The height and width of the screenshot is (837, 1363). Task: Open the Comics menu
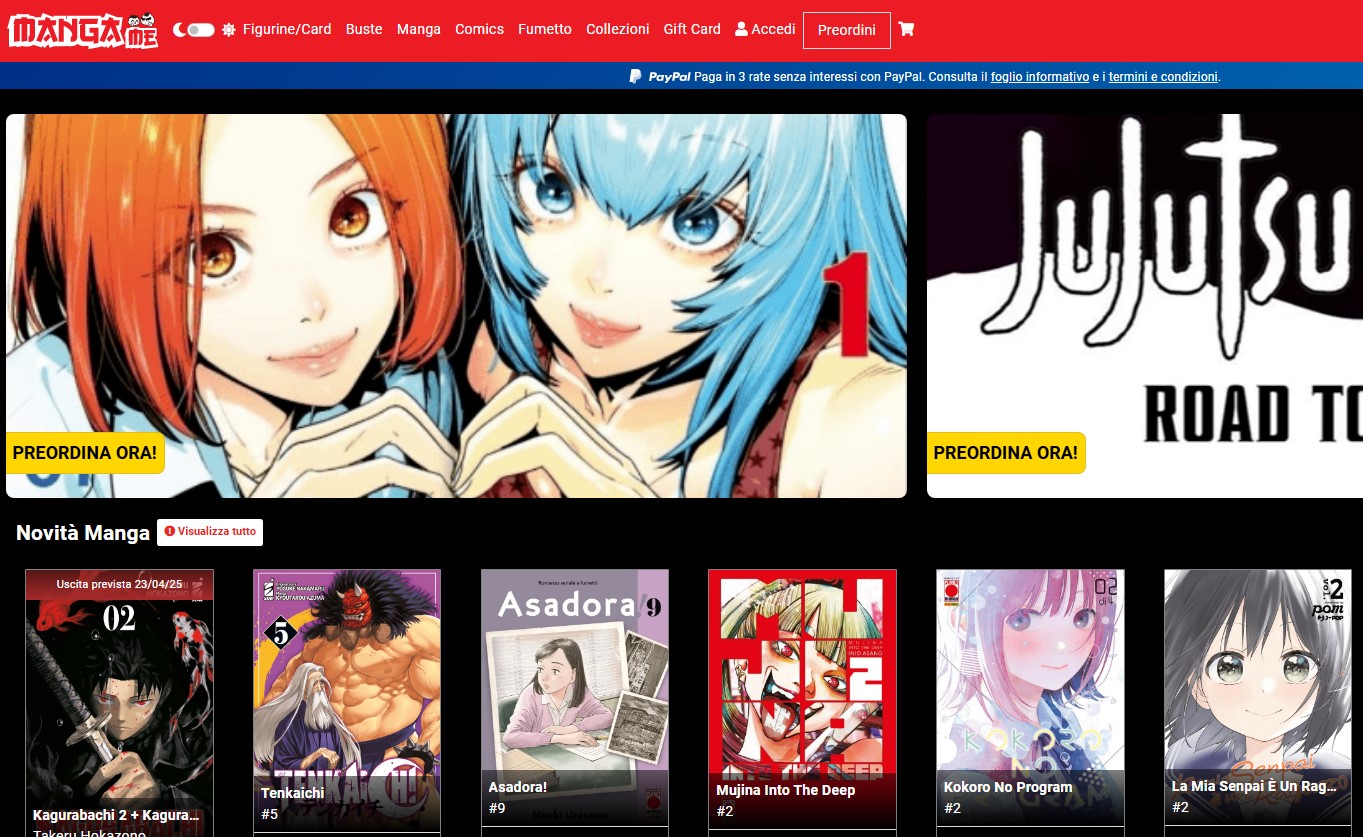pos(479,29)
